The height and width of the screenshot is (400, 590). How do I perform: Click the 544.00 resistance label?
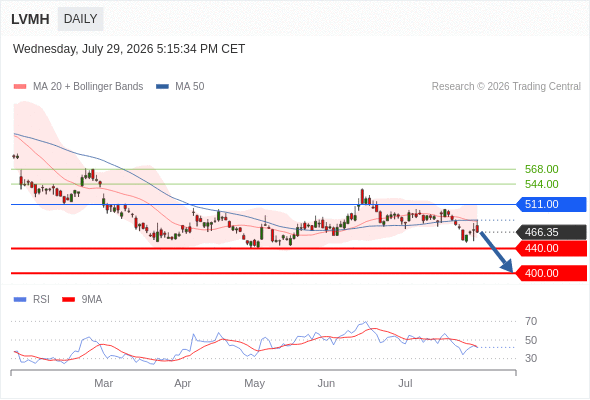(541, 184)
